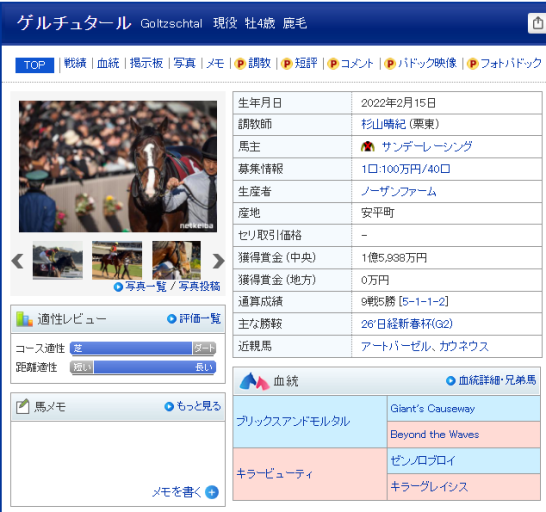Click the share icon in the header

[538, 23]
